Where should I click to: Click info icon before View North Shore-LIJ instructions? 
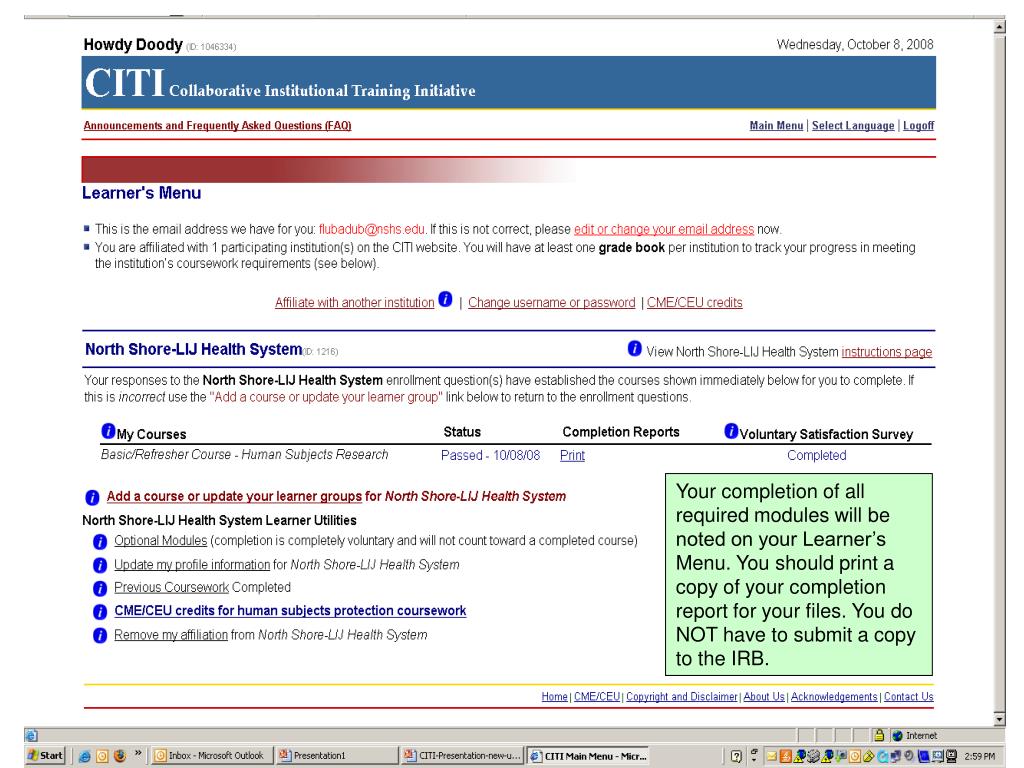click(x=634, y=348)
